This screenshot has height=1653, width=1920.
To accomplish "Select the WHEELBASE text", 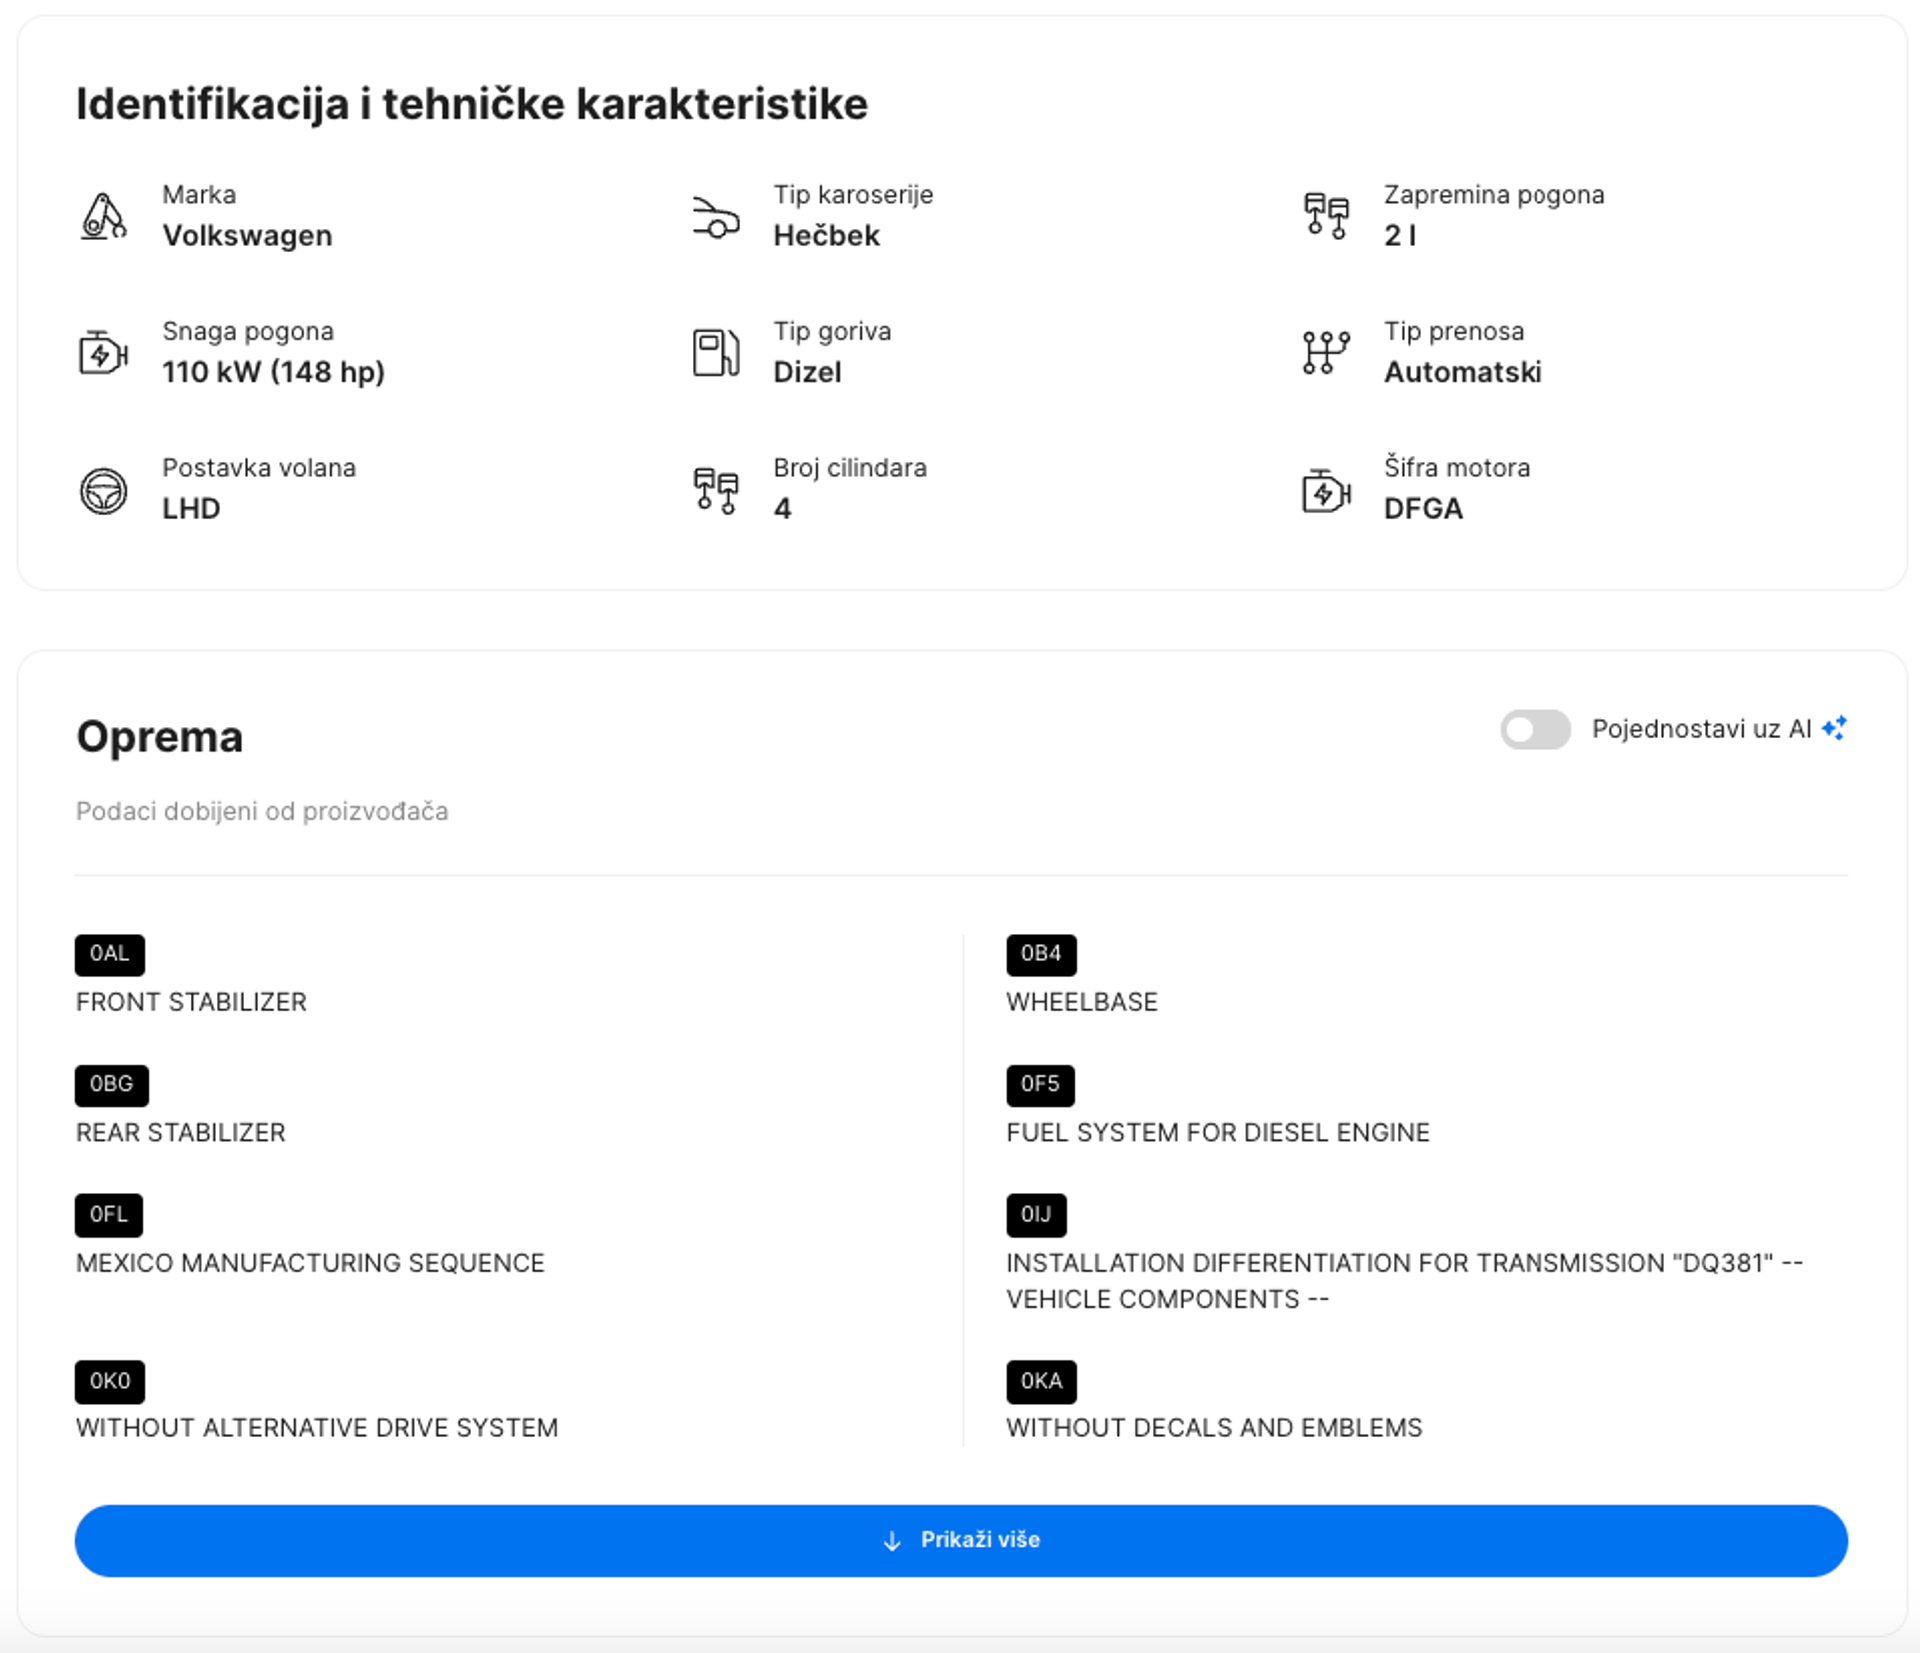I will coord(1082,1002).
